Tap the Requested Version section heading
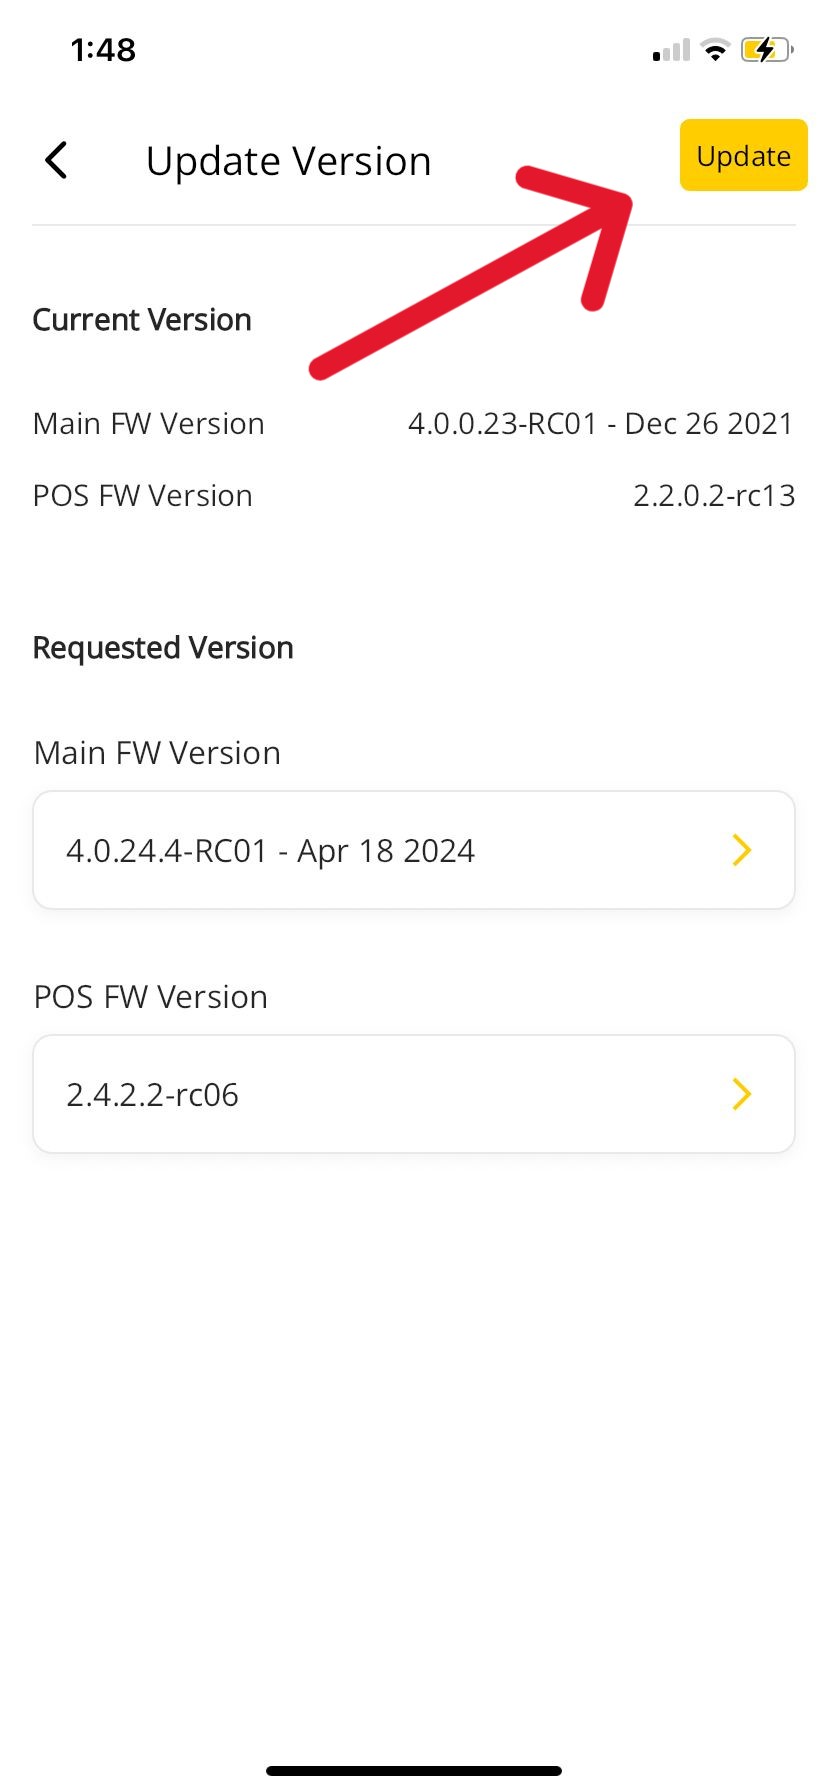The image size is (828, 1792). (163, 648)
